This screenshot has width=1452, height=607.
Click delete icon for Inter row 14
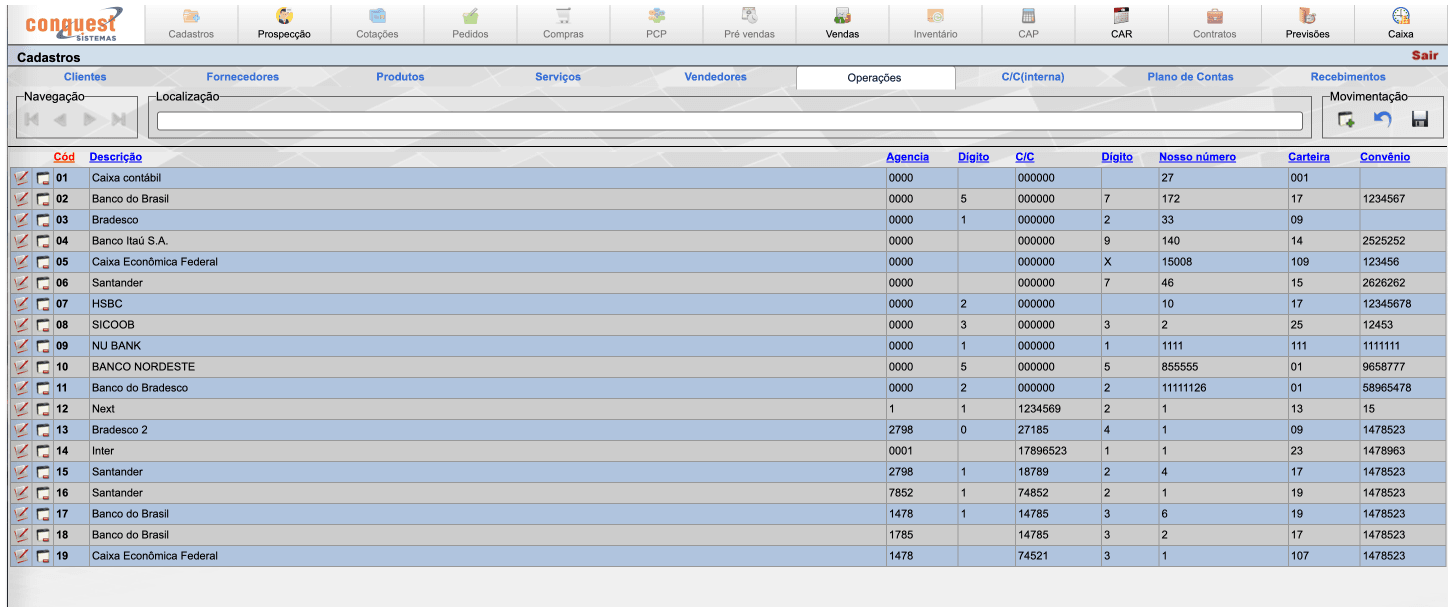pyautogui.click(x=43, y=451)
